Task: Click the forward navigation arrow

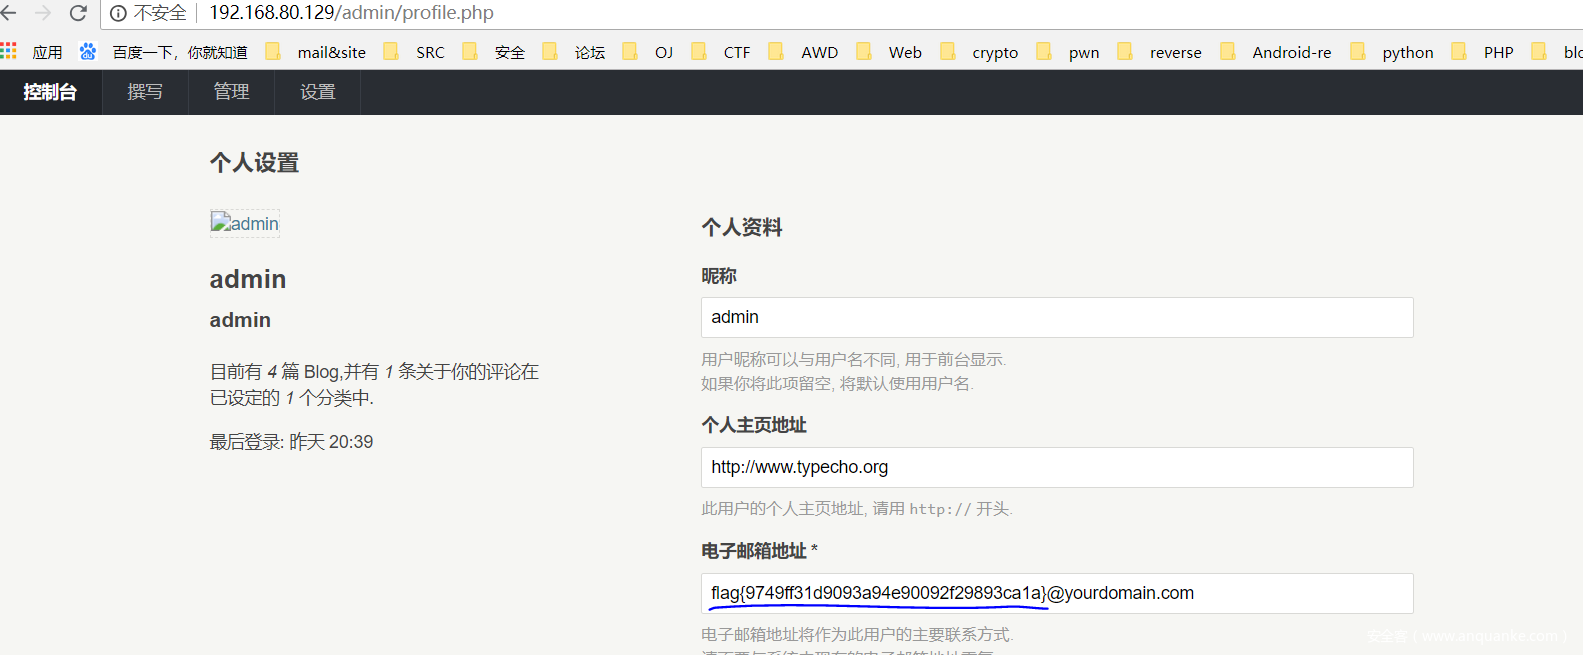Action: pyautogui.click(x=43, y=13)
